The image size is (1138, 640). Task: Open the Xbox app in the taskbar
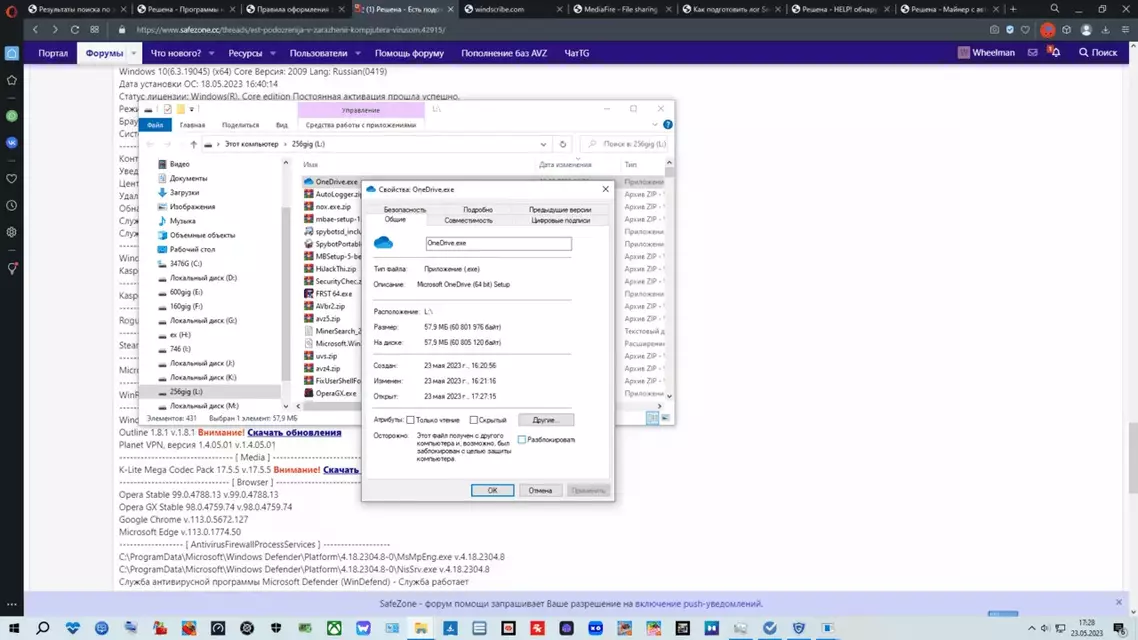click(334, 628)
